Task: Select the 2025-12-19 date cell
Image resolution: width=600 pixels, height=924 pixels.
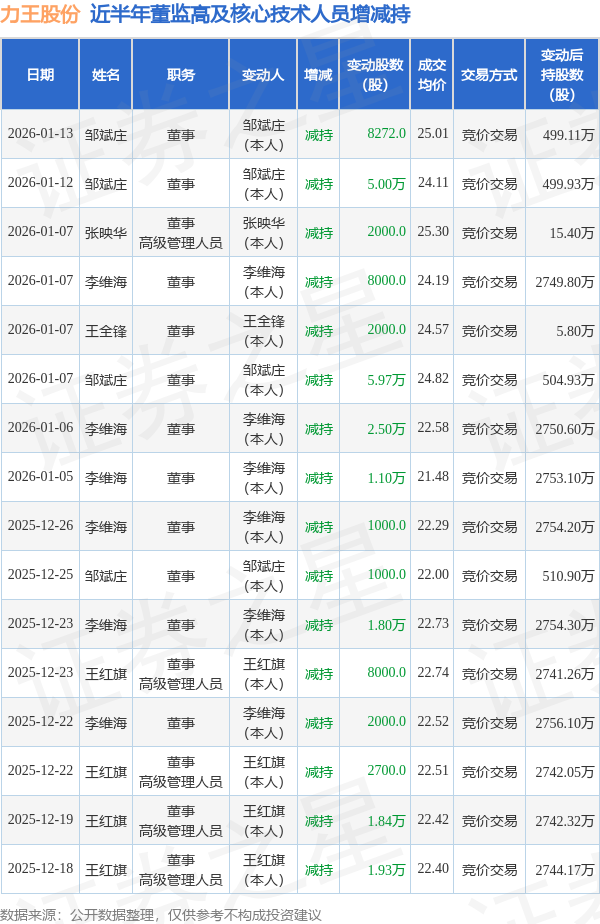Action: pos(40,820)
